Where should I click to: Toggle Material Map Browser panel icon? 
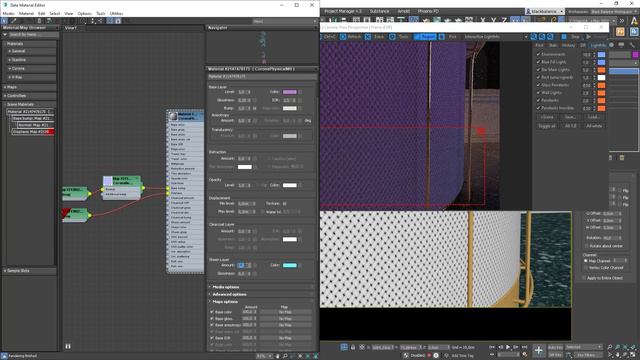(110, 20)
